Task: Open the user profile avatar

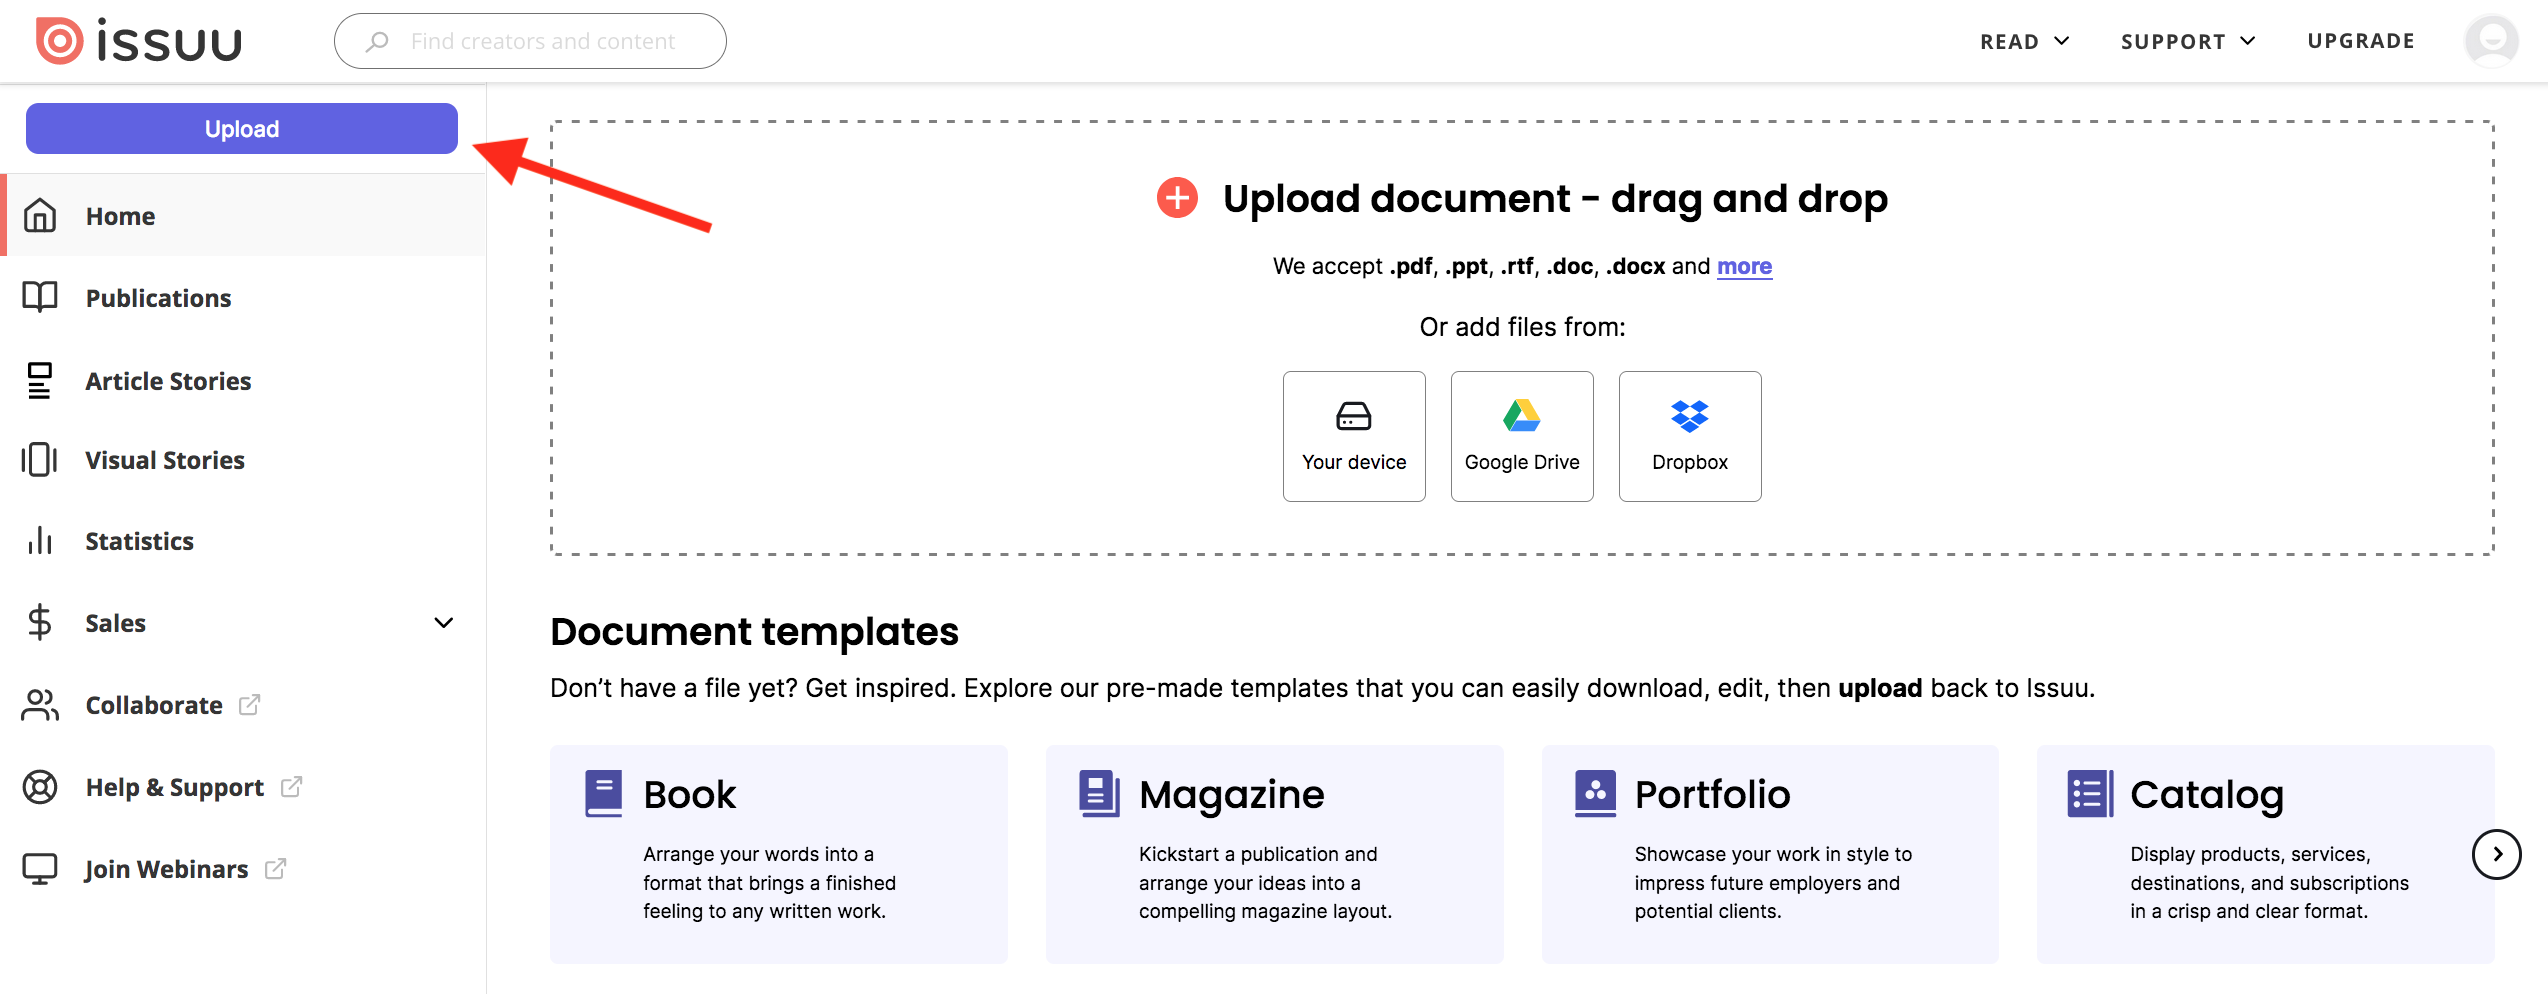Action: coord(2491,41)
